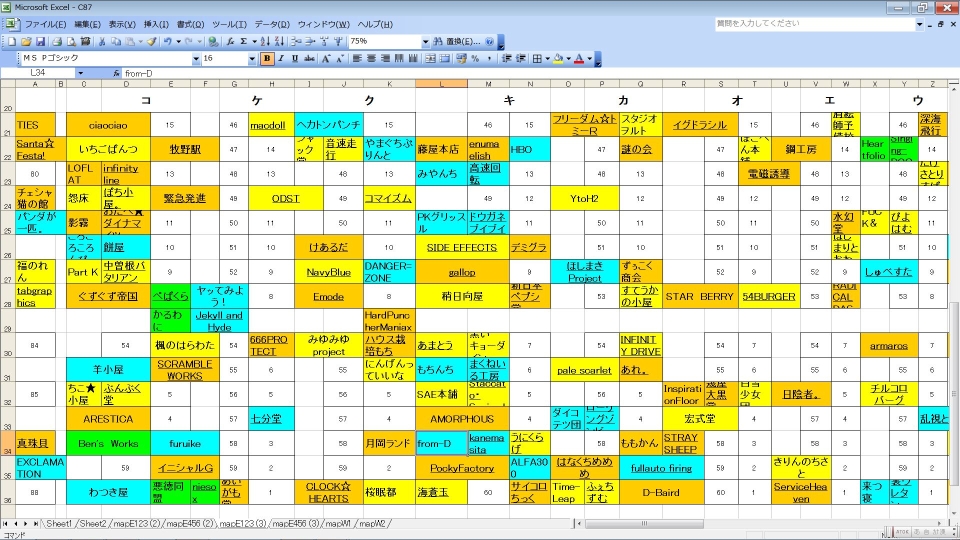Toggle Underline formatting button
Viewport: 960px width, 540px height.
(295, 59)
